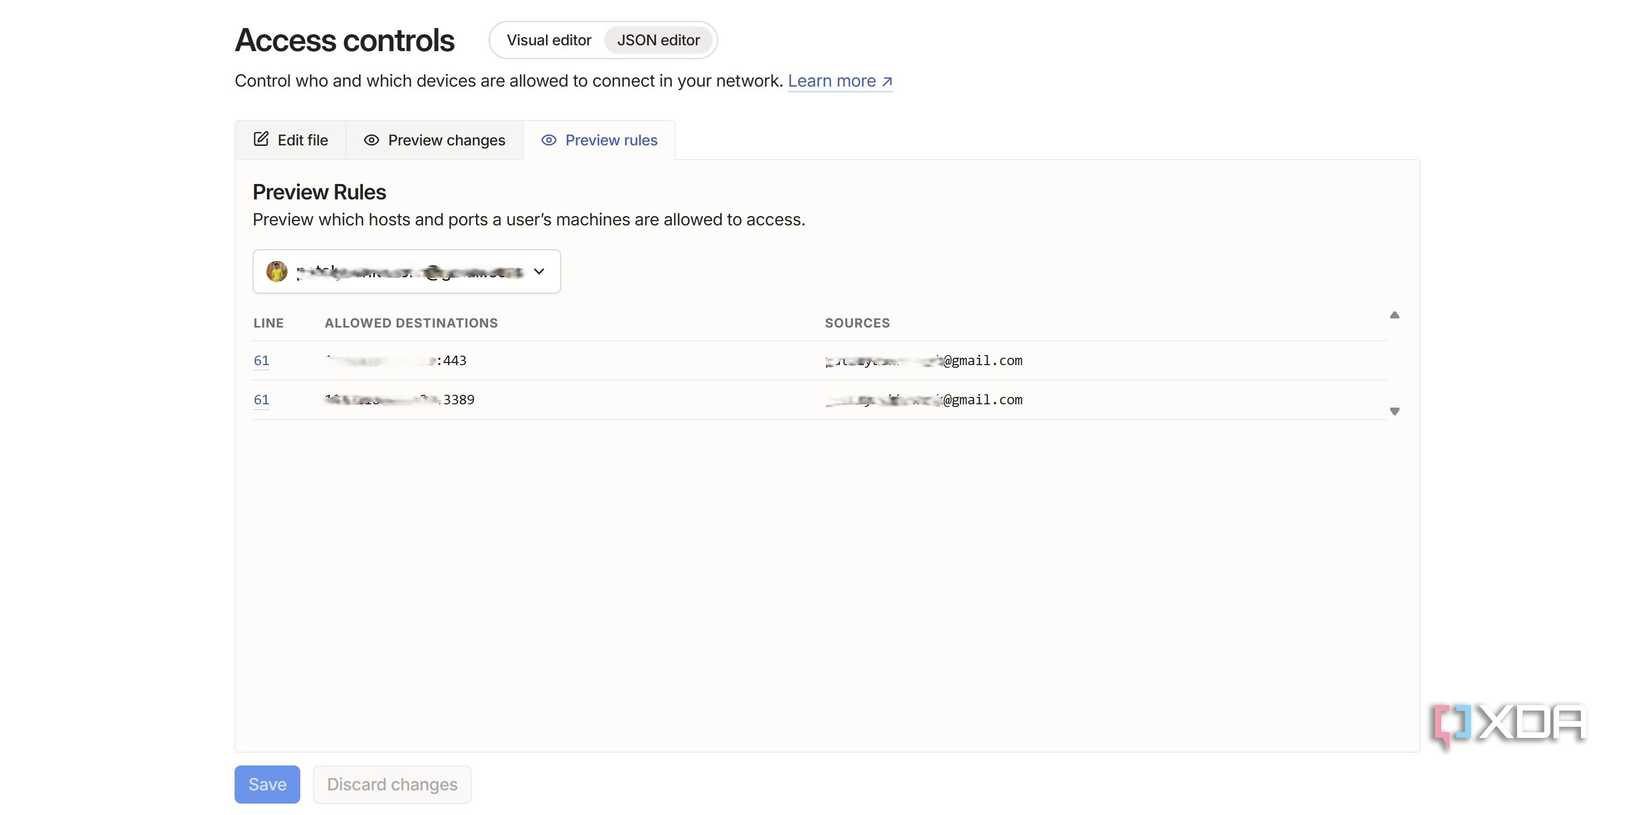Open the Preview changes tab
Viewport: 1650px width, 815px height.
(435, 141)
